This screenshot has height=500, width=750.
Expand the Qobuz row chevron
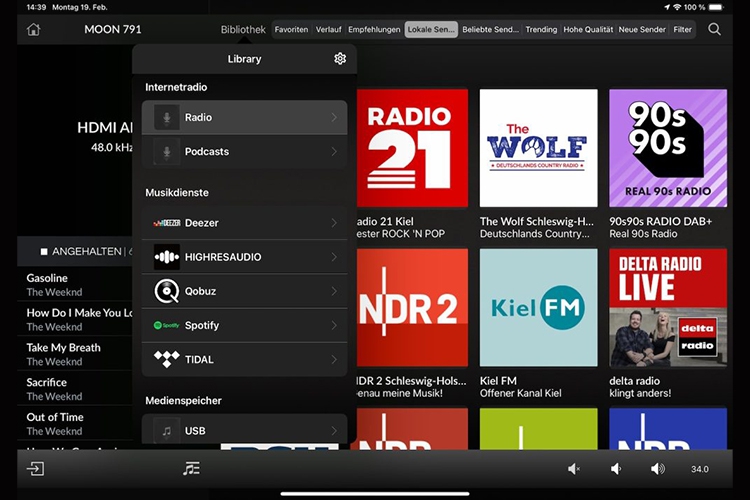point(334,291)
